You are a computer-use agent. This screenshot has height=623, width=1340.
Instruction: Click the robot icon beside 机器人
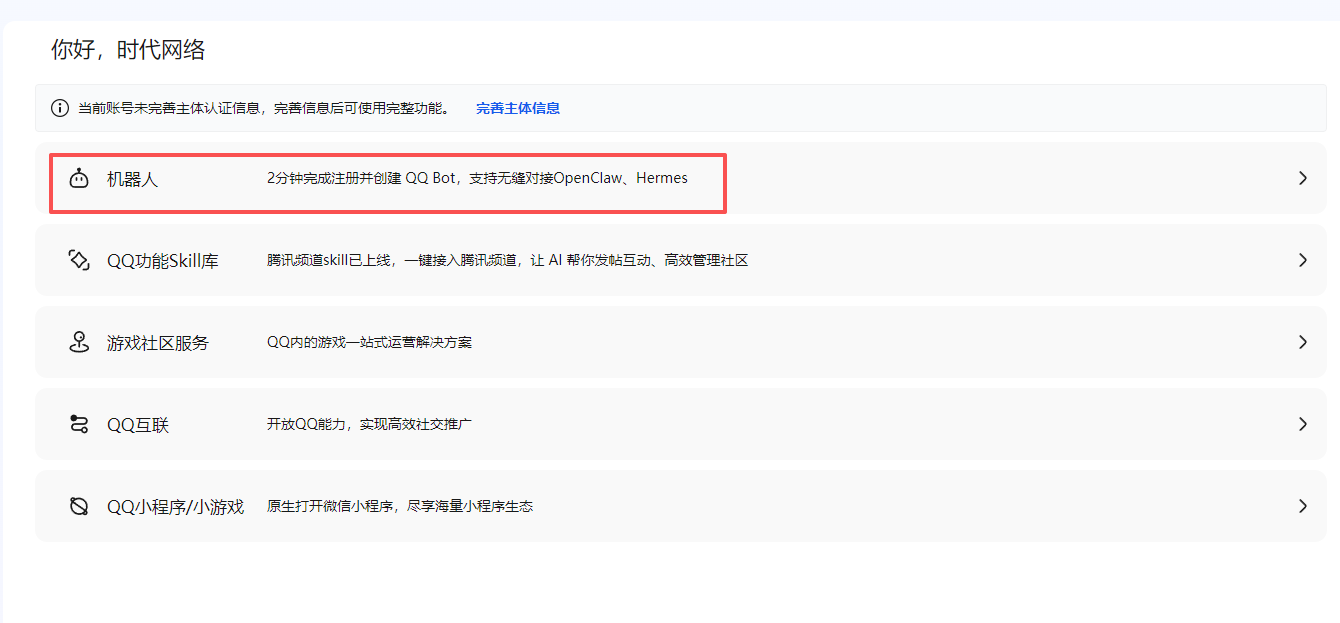[79, 179]
